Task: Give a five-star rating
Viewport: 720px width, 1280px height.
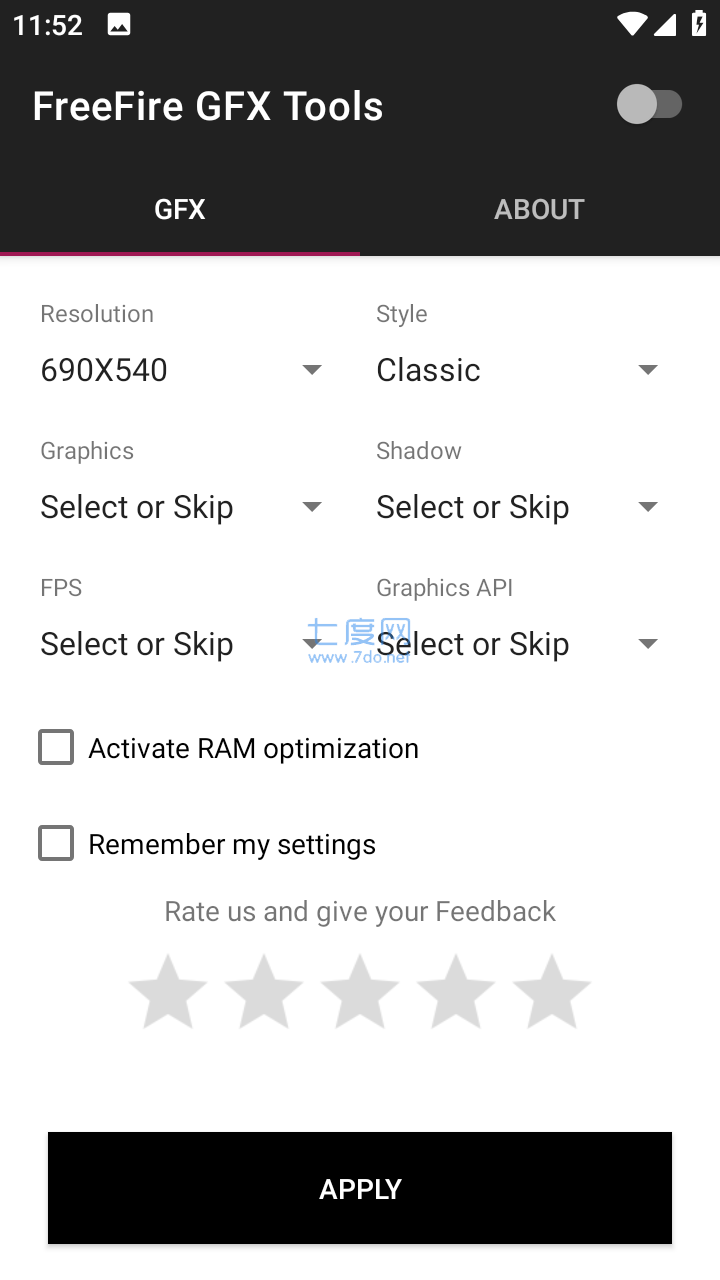Action: 552,991
